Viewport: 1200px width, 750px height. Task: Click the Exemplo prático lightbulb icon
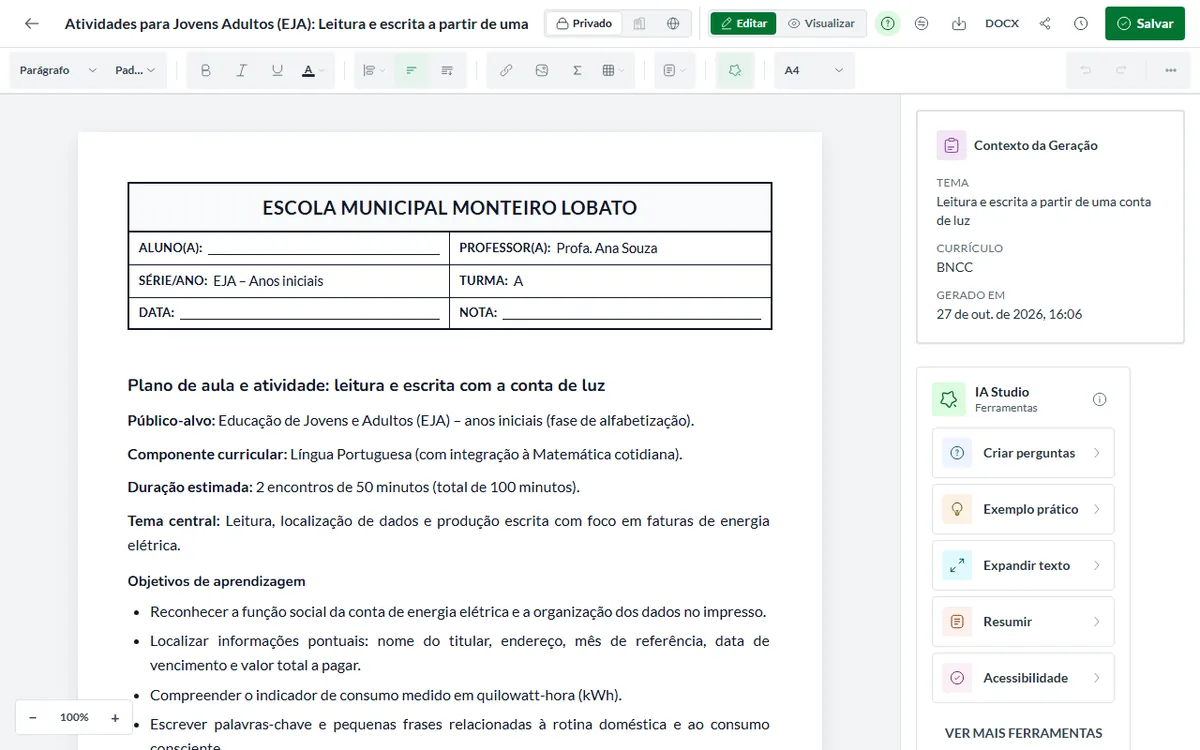tap(957, 509)
